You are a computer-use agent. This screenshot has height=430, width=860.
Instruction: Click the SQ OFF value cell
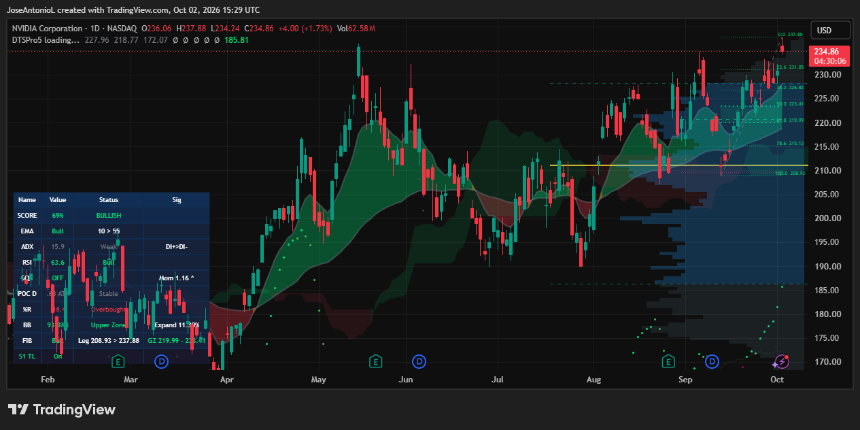tap(58, 278)
